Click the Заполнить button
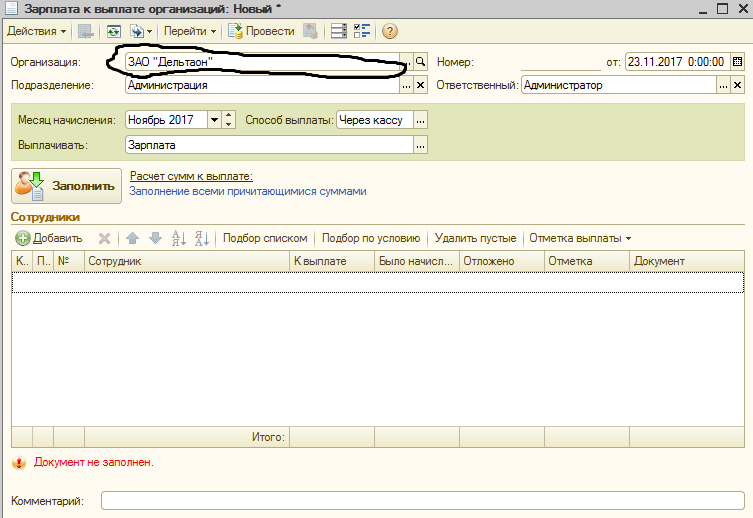The image size is (753, 518). pyautogui.click(x=66, y=186)
